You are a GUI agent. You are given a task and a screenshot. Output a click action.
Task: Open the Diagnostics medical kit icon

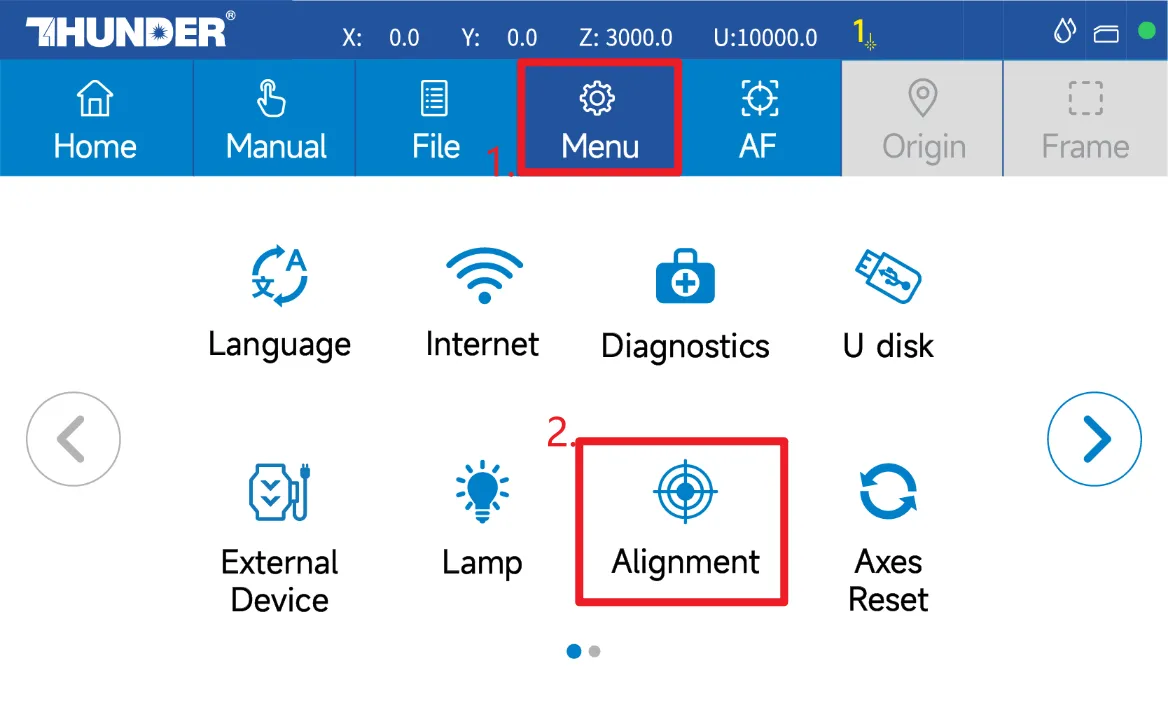click(685, 277)
